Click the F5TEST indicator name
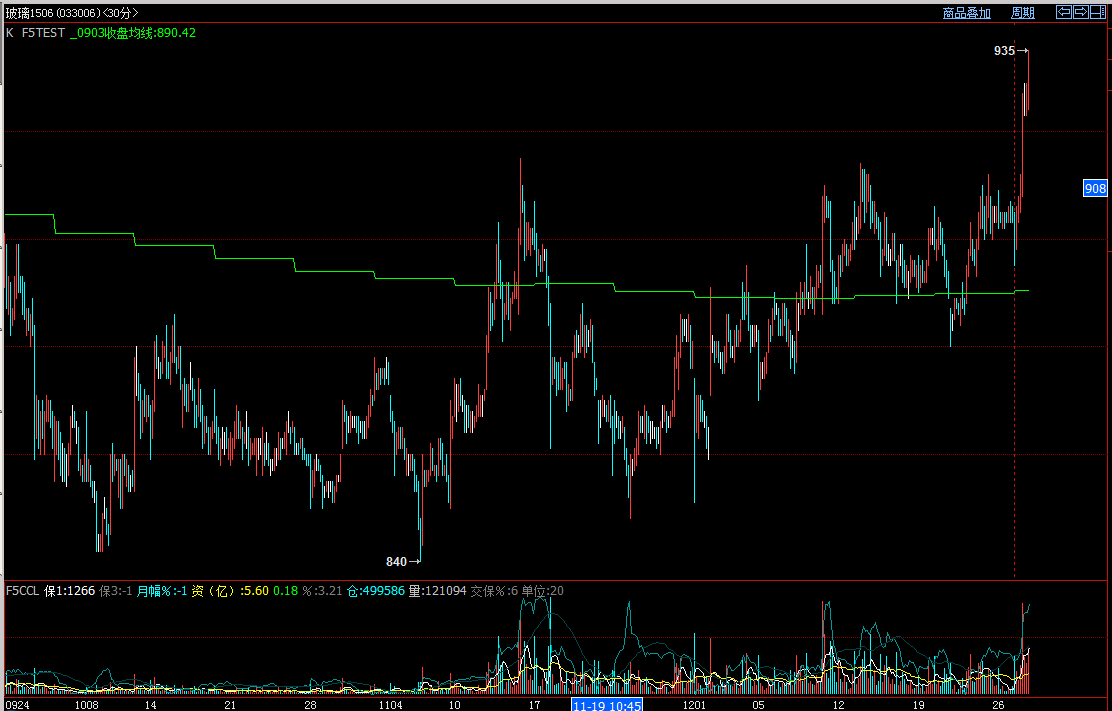Viewport: 1112px width, 711px height. 43,33
